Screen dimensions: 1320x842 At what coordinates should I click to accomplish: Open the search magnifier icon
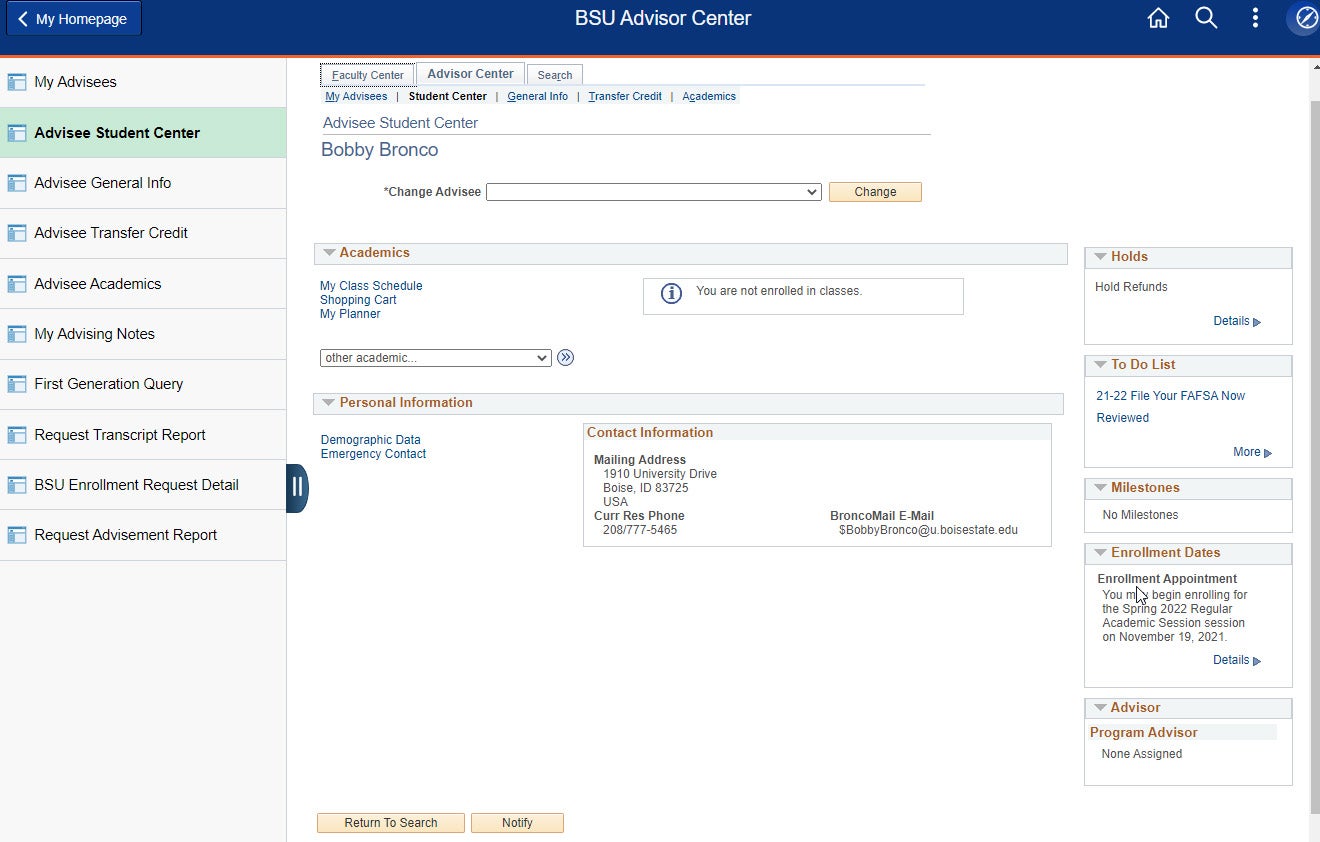(1206, 18)
